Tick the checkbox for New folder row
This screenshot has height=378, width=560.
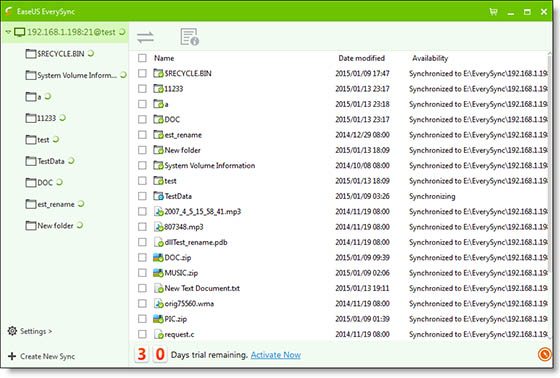(142, 150)
